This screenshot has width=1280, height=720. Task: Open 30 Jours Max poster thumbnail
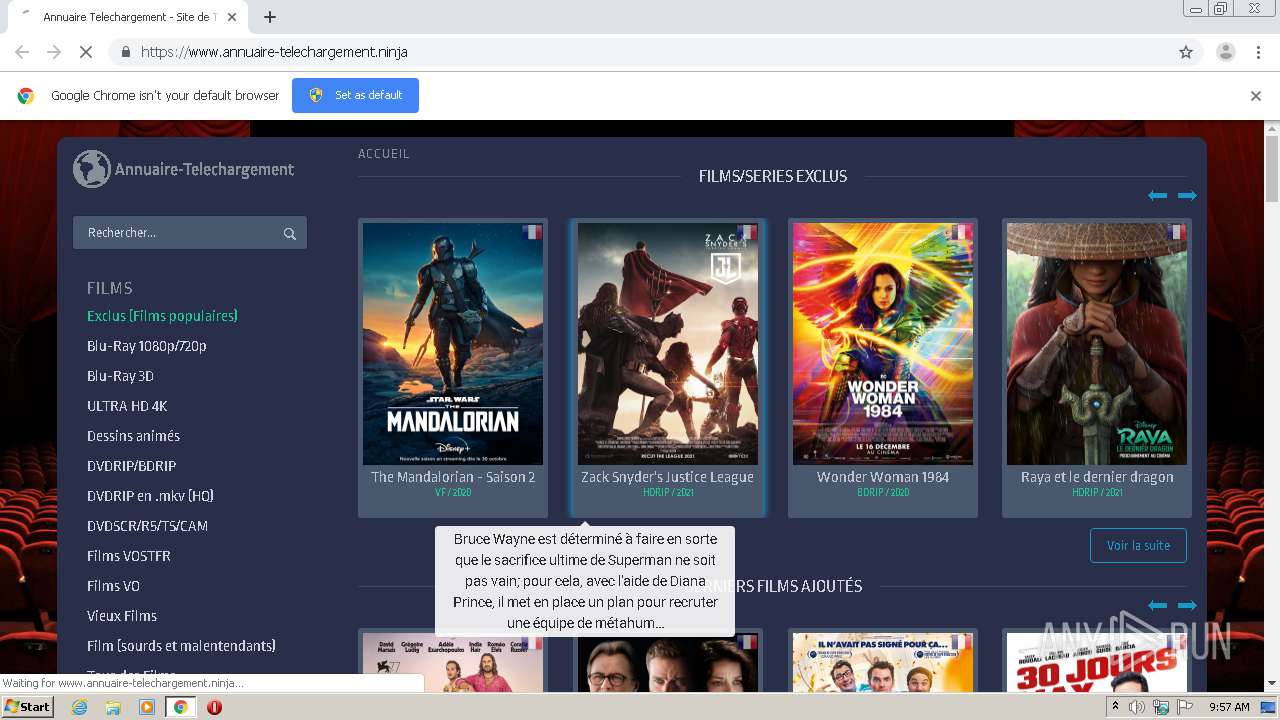pos(1097,662)
